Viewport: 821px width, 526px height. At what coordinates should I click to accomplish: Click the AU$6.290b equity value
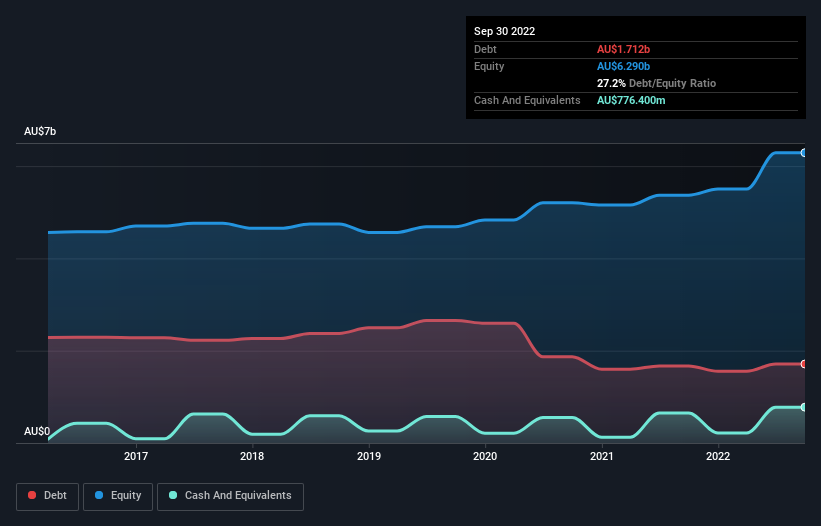coord(623,66)
